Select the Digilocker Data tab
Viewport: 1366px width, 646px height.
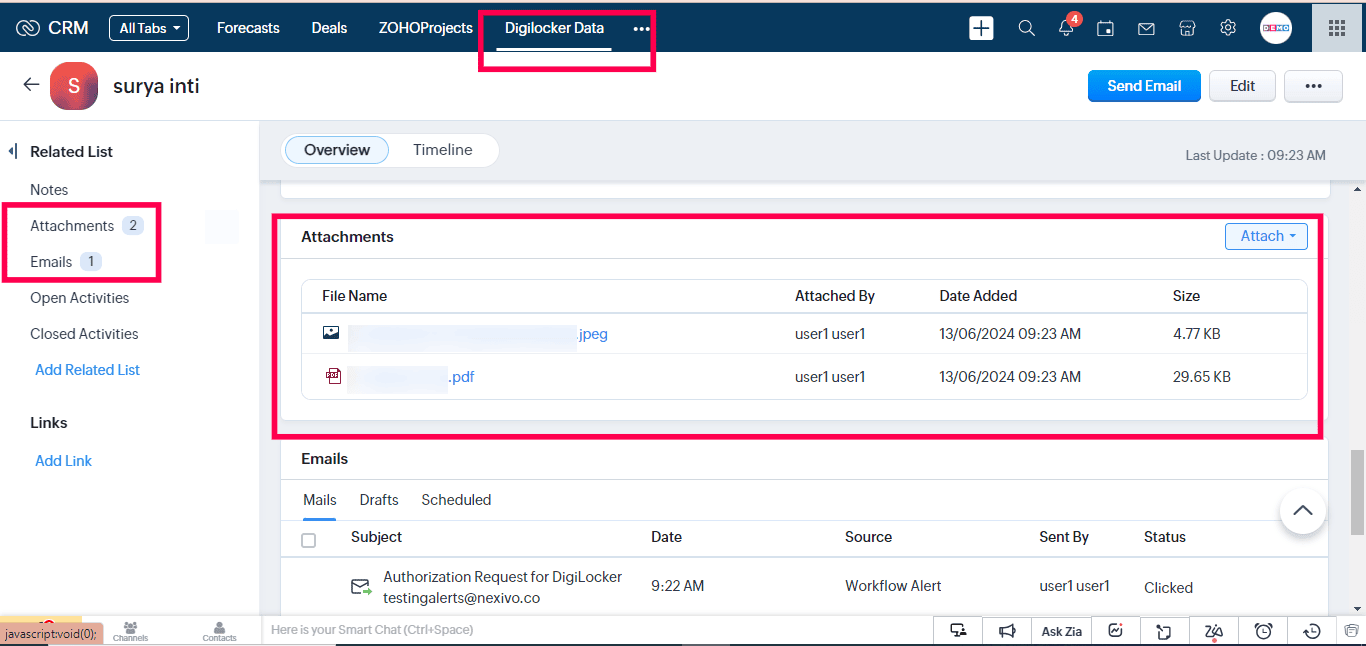coord(554,28)
